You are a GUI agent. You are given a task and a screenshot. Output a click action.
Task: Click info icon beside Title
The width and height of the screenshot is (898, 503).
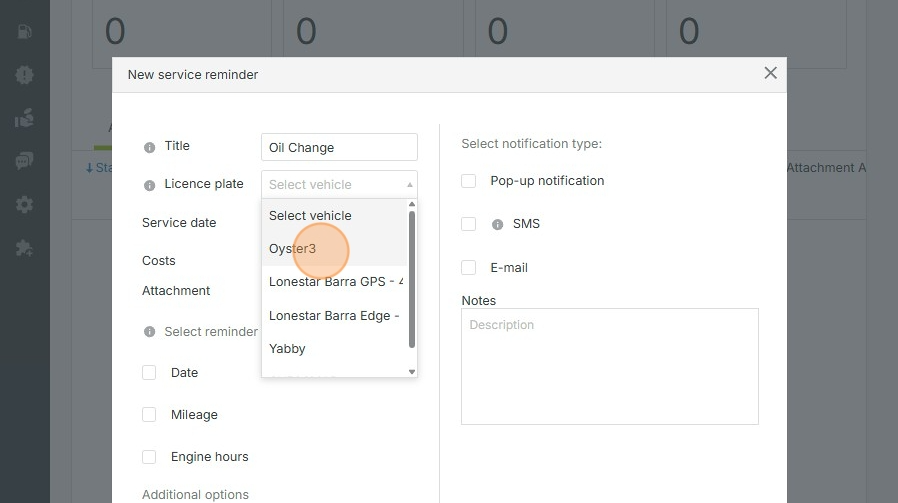(x=149, y=147)
